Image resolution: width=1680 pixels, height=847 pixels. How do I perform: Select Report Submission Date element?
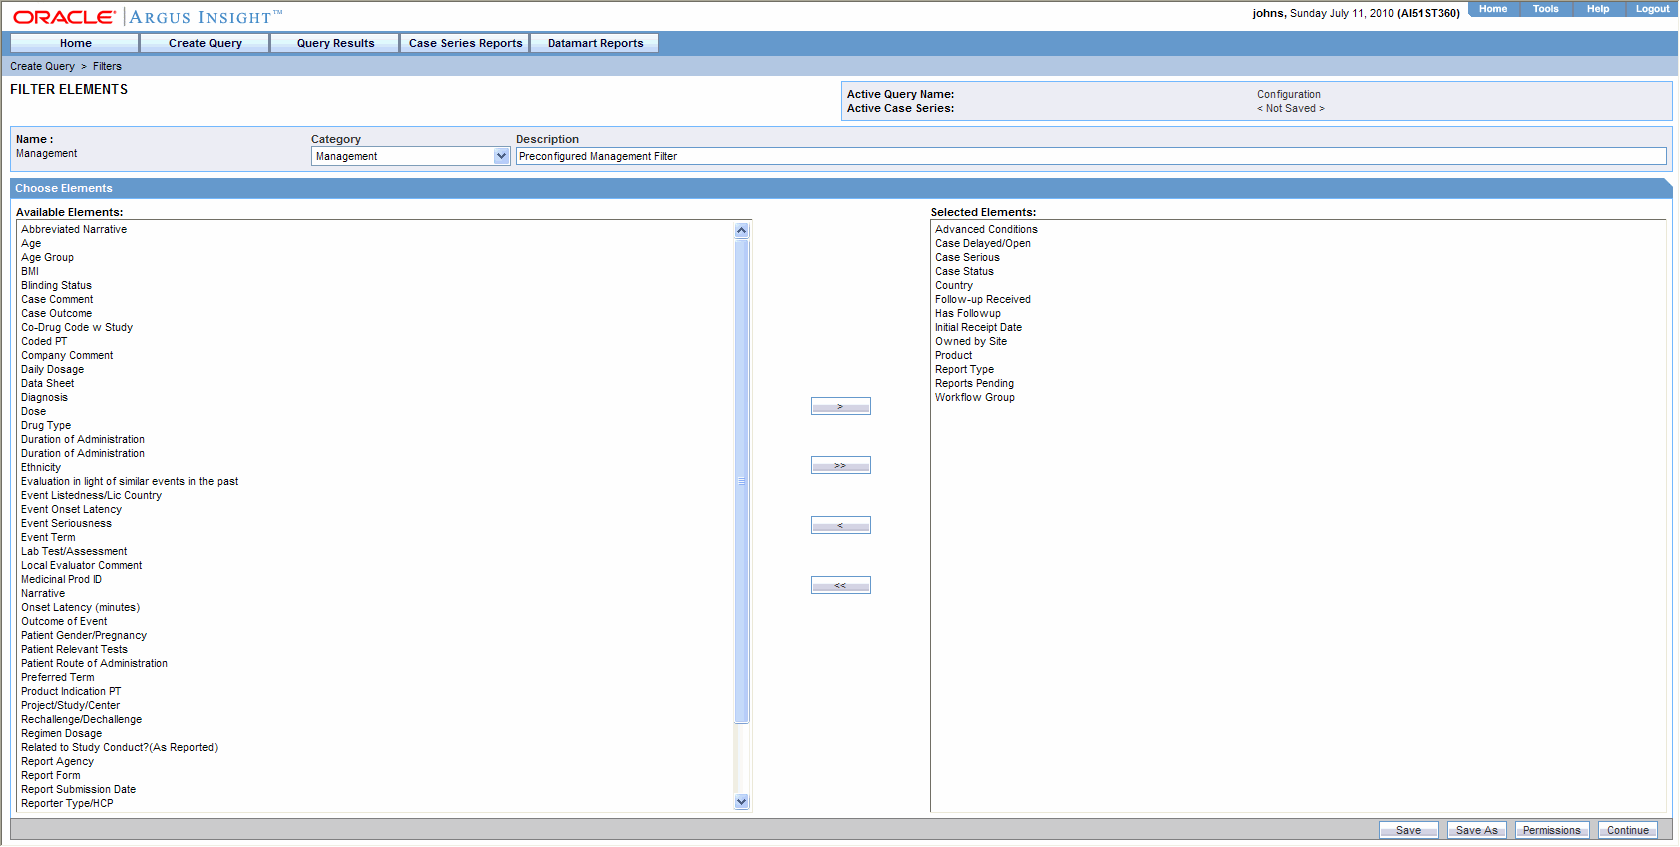pos(78,789)
